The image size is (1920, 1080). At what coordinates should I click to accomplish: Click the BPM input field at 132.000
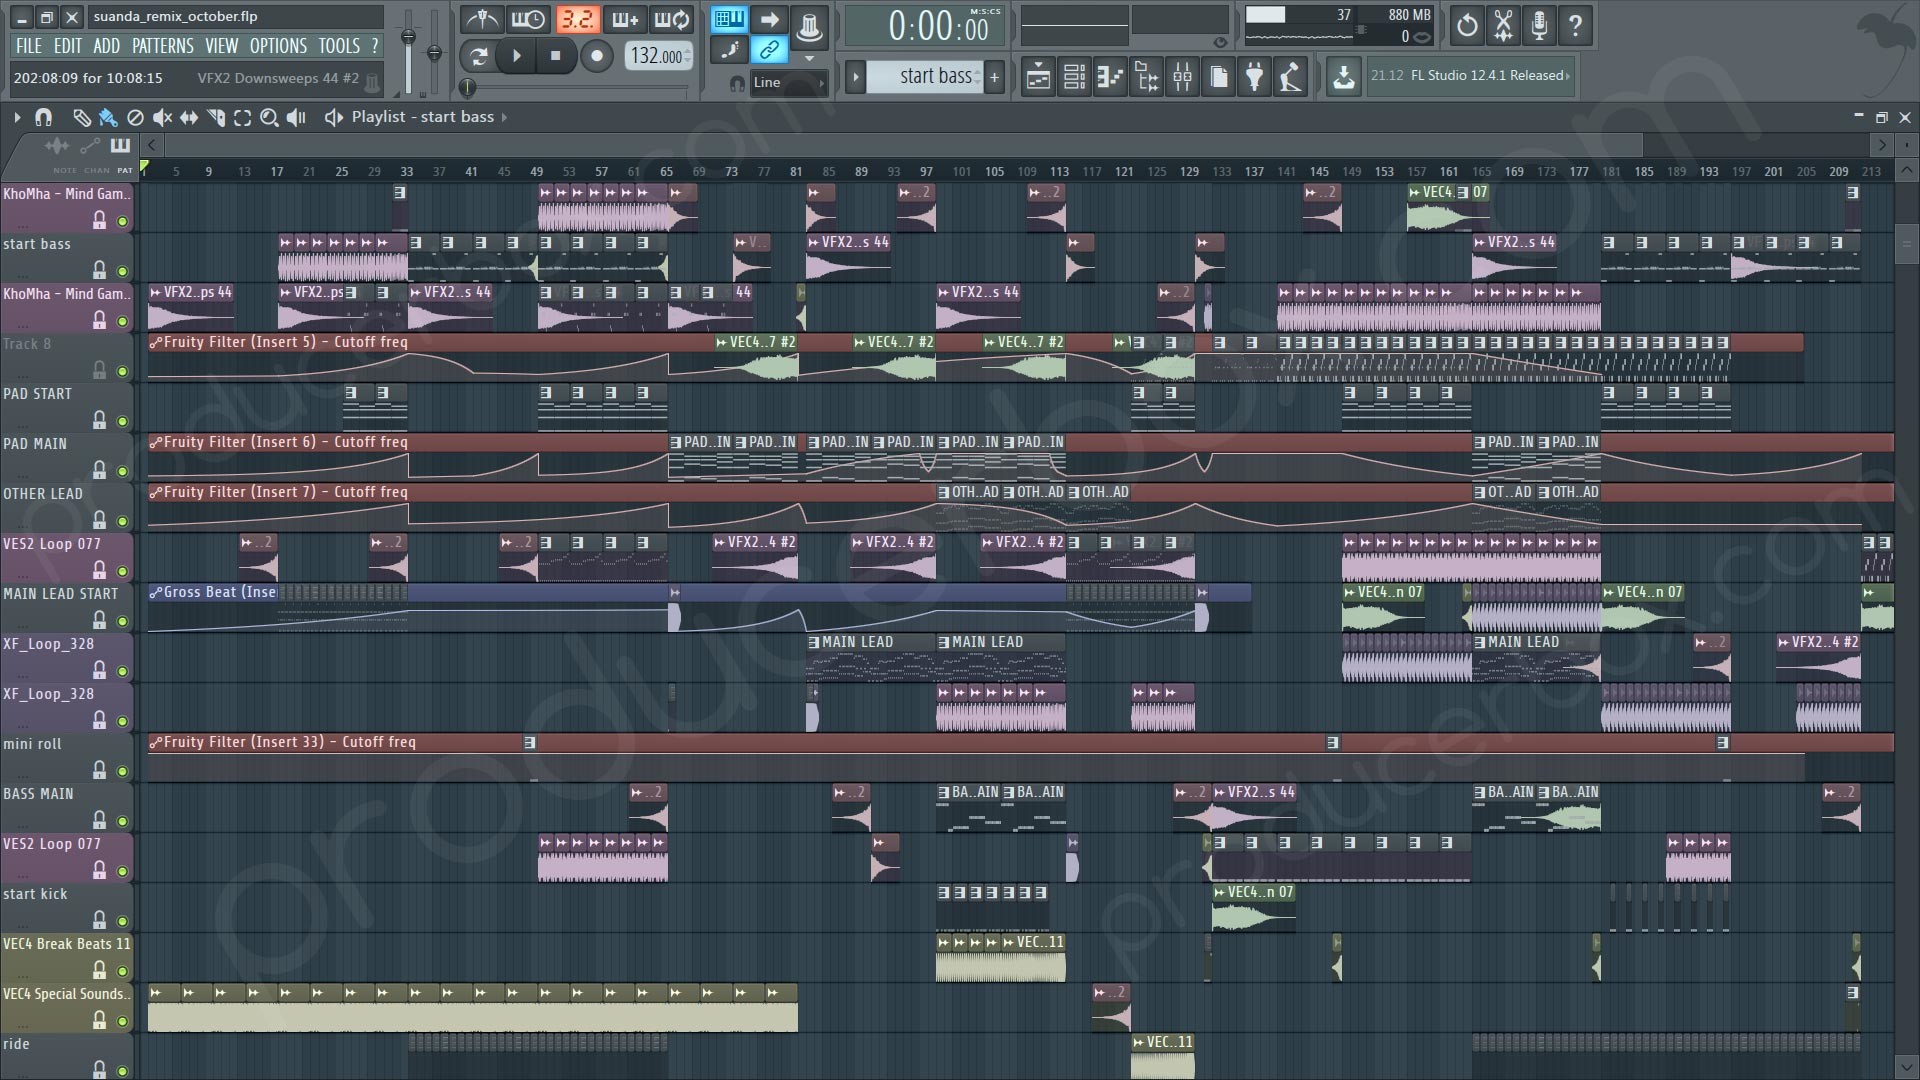(x=657, y=55)
